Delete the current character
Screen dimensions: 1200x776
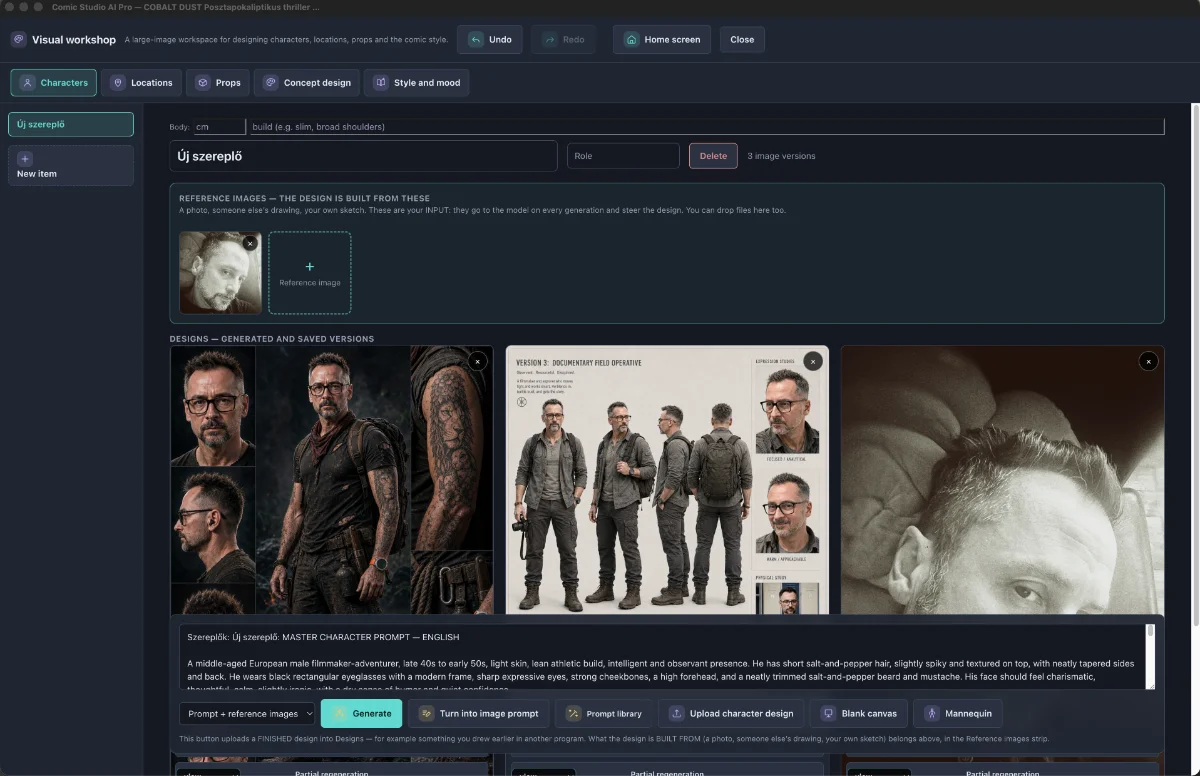(x=713, y=156)
